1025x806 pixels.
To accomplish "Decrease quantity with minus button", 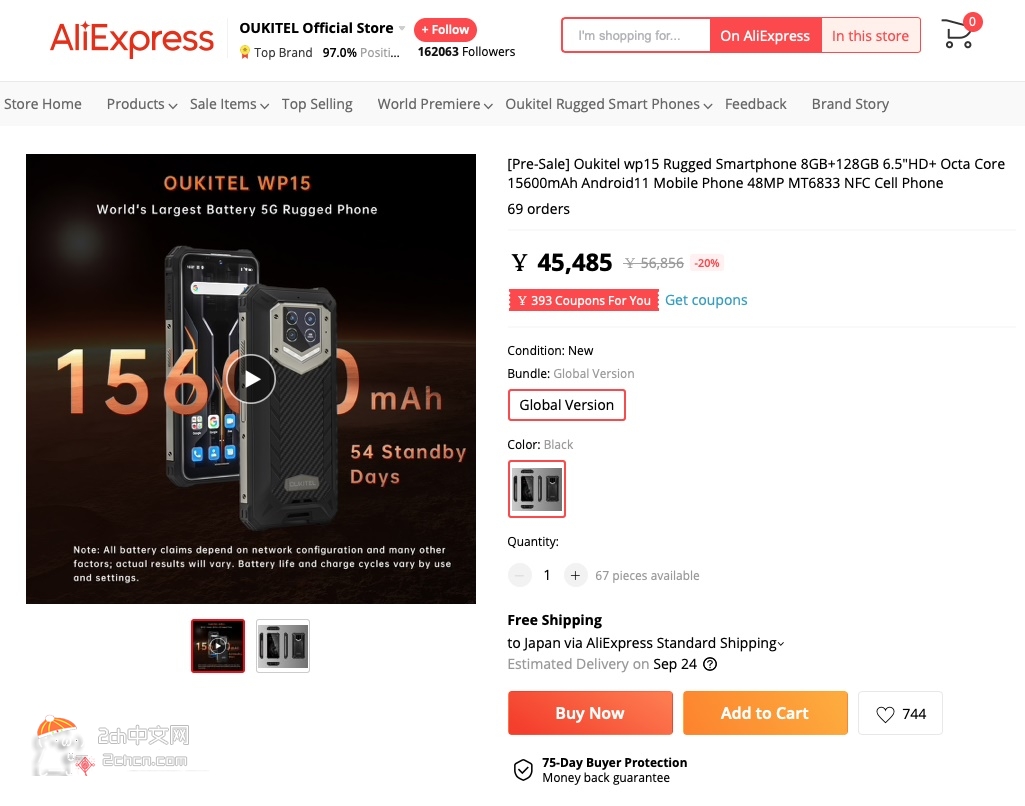I will [520, 575].
